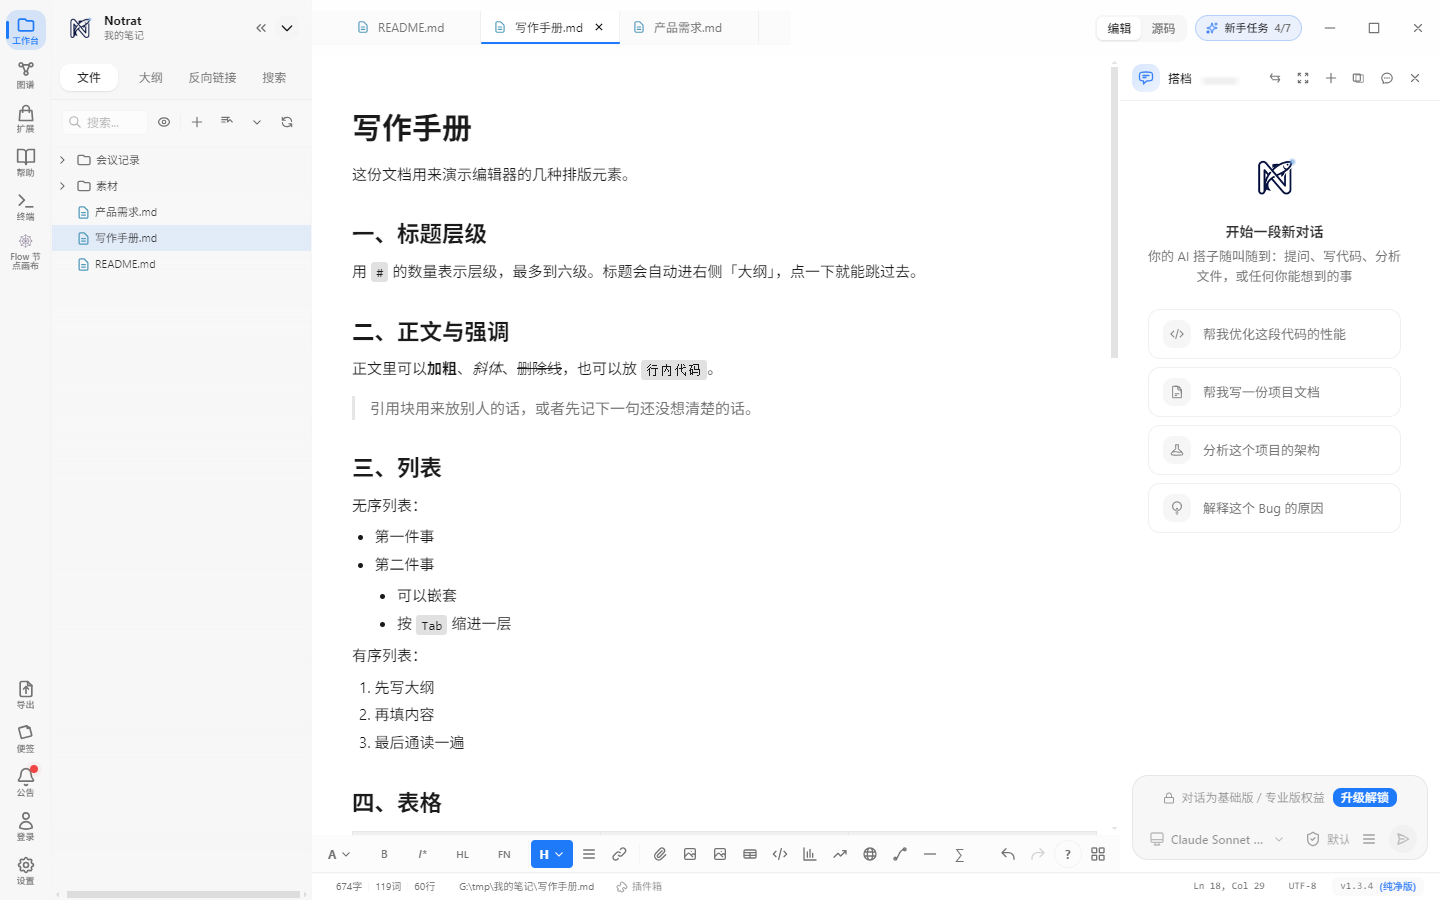The image size is (1440, 900).
Task: Click the 导出 export icon
Action: coord(26,695)
